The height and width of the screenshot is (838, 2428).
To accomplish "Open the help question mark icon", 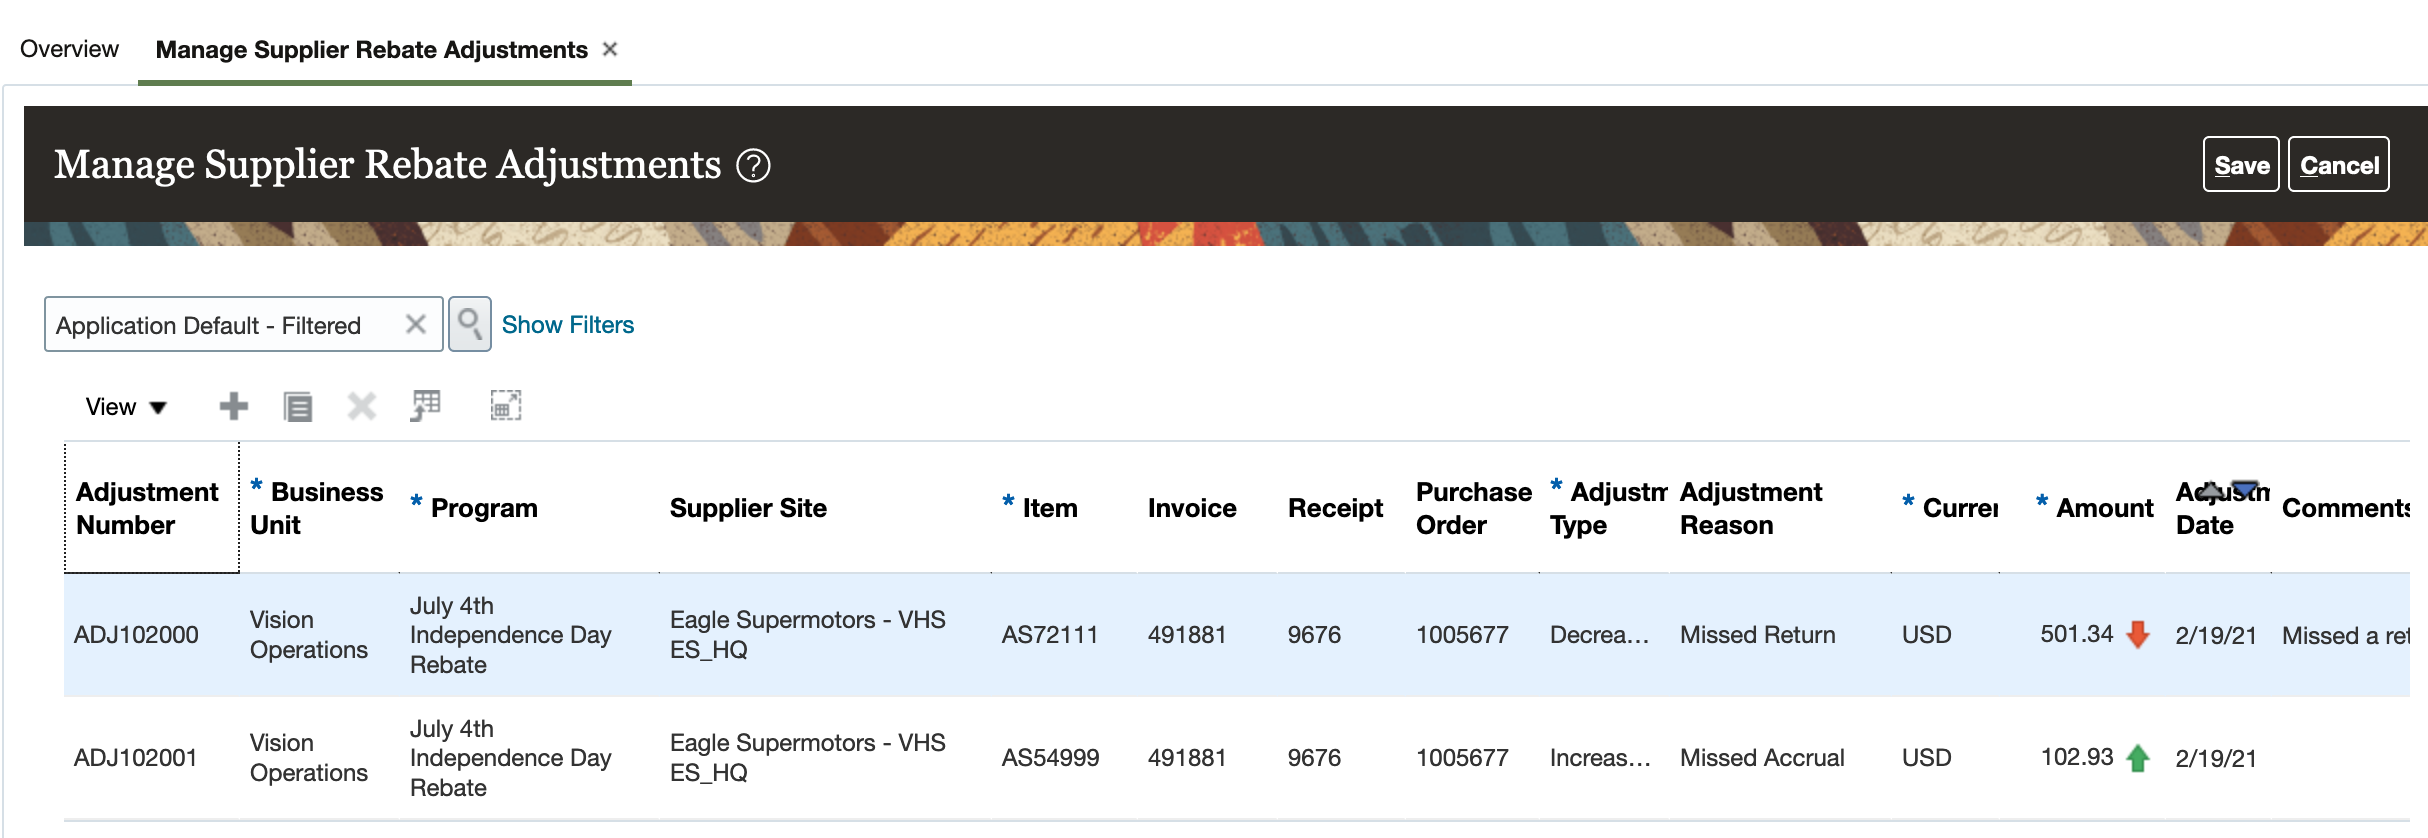I will 753,166.
